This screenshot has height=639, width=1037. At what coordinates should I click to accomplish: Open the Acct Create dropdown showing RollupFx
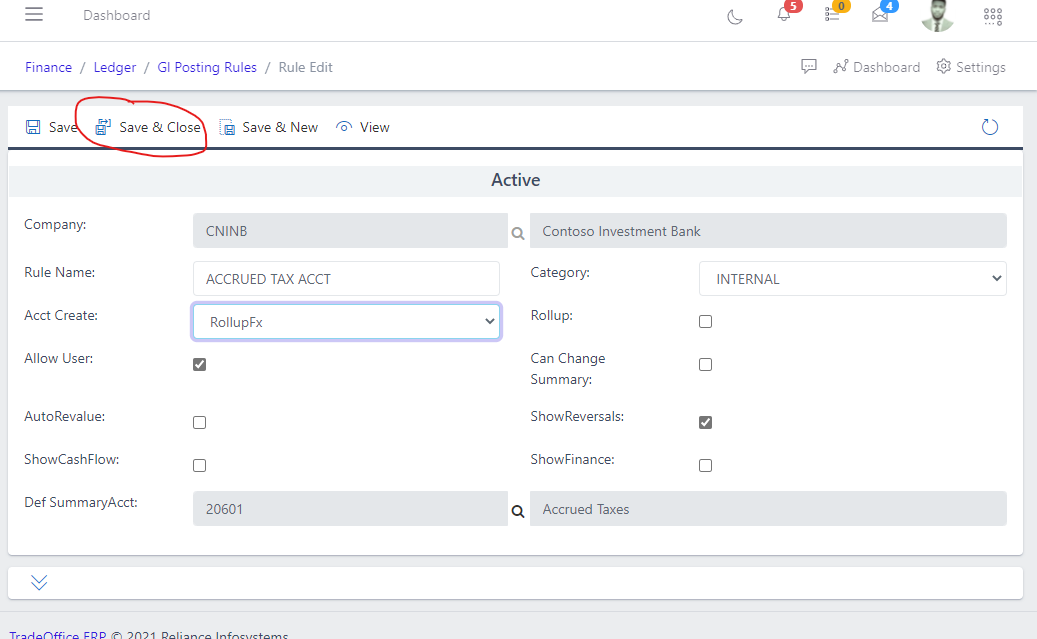[346, 321]
